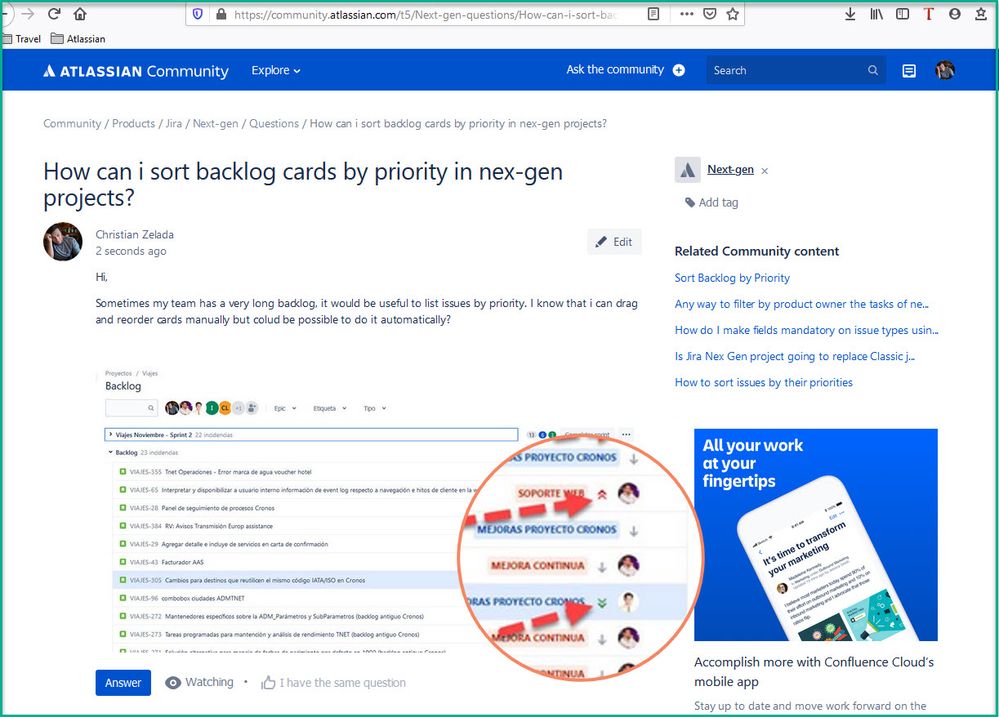Click the browser reload icon
Image resolution: width=999 pixels, height=717 pixels.
54,13
